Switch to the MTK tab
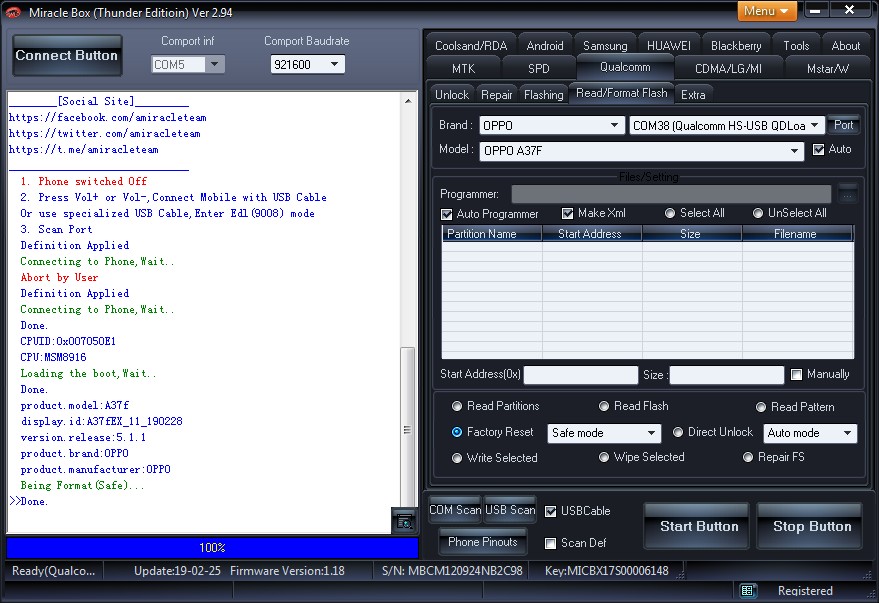Viewport: 879px width, 603px height. coord(464,68)
